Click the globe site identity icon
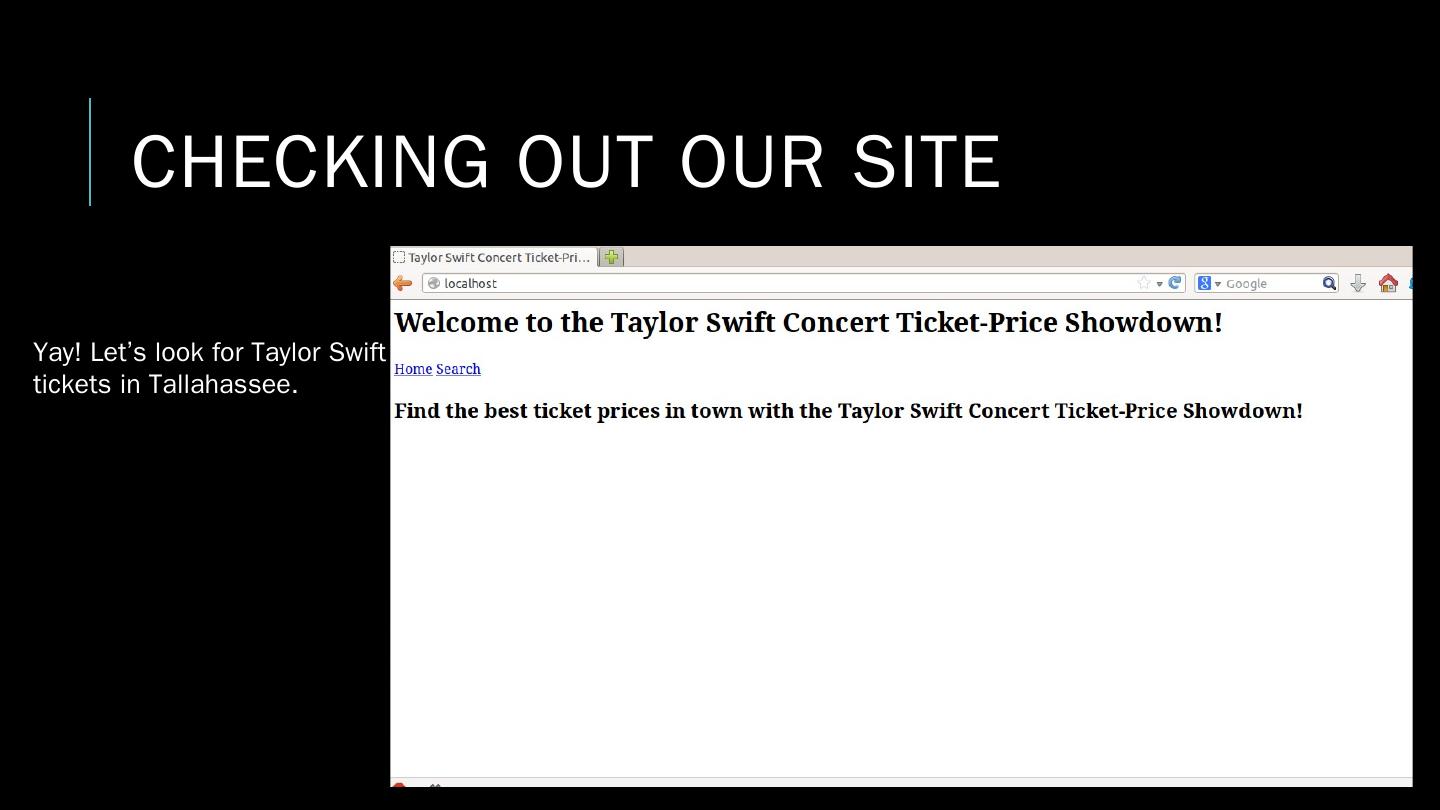Screen dimensions: 1440x810 coord(434,283)
